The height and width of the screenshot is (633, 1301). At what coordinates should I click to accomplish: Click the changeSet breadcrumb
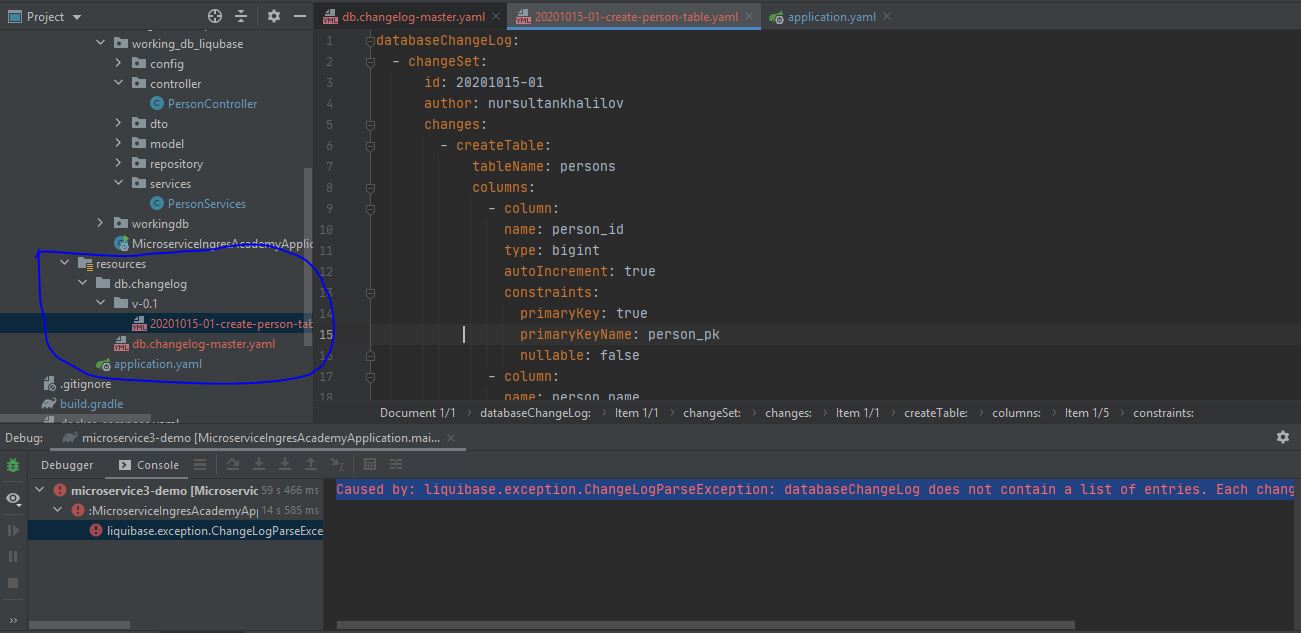click(712, 413)
